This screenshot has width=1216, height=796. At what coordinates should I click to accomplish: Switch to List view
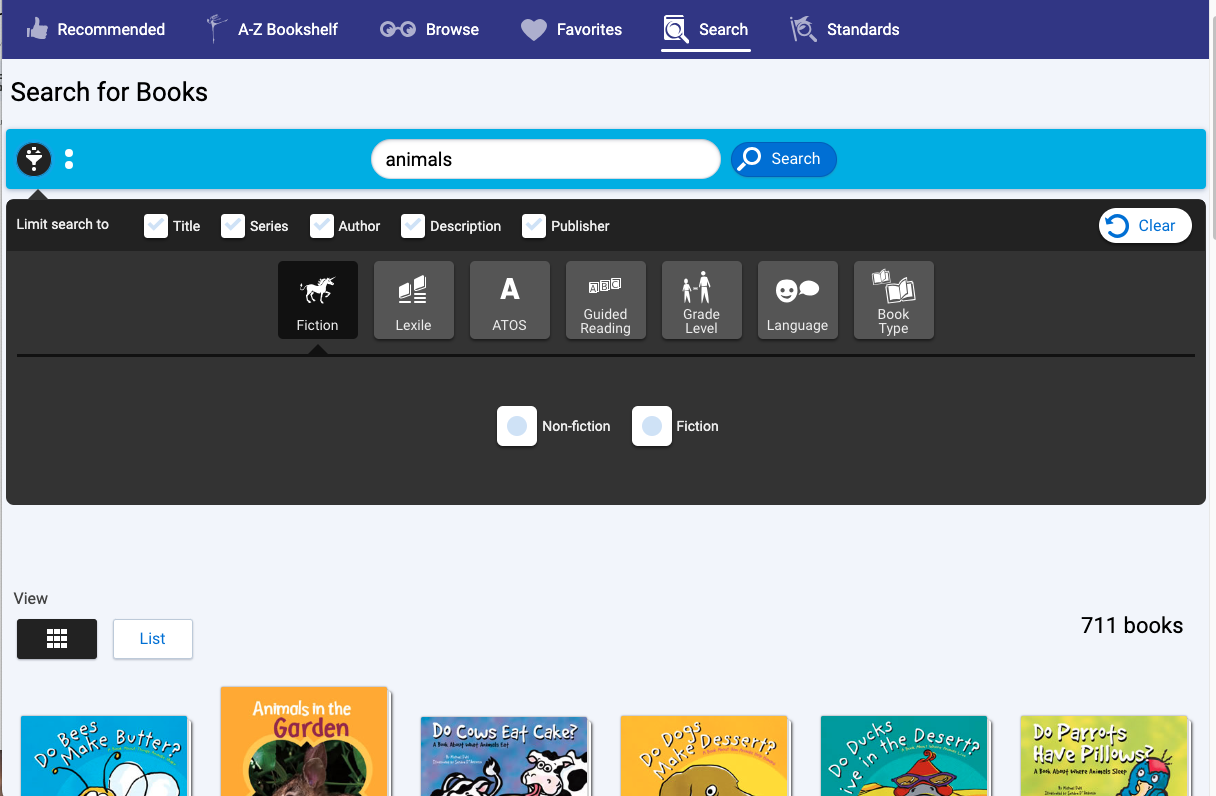pyautogui.click(x=153, y=639)
